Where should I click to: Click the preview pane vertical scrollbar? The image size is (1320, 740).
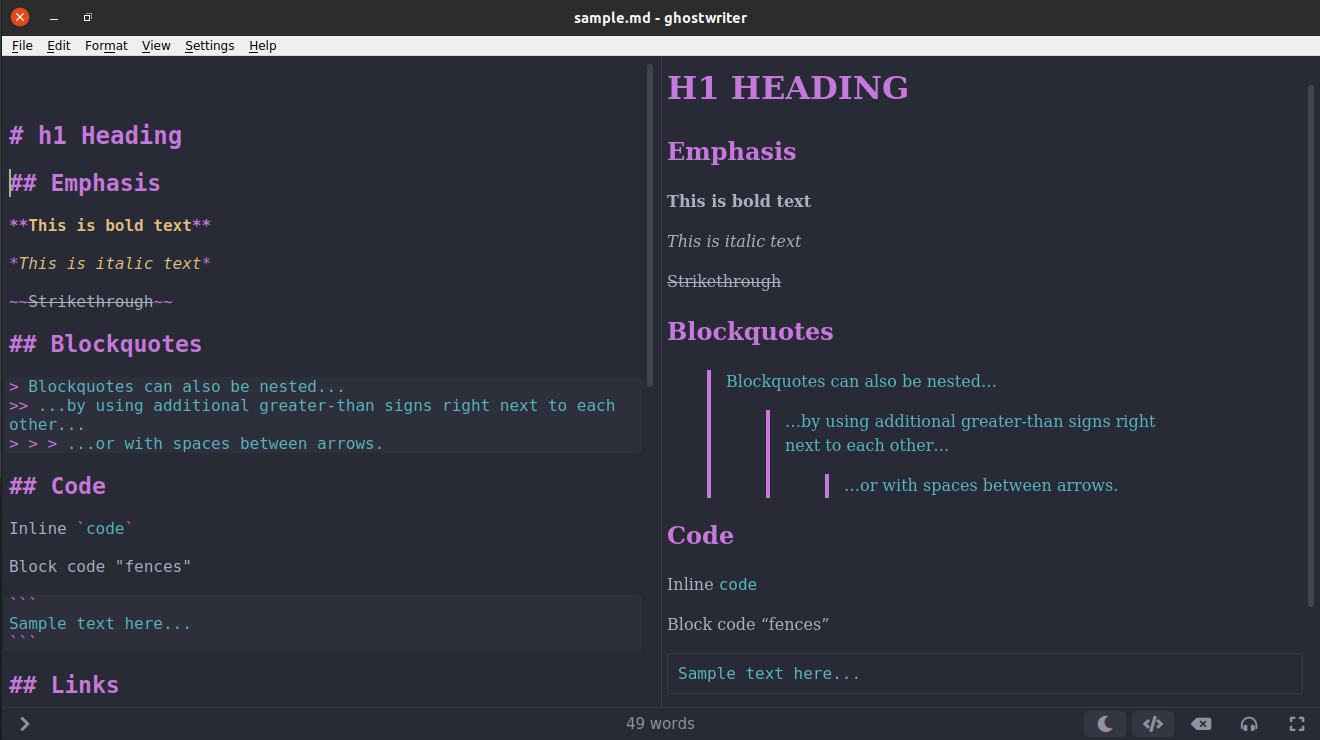coord(1311,345)
